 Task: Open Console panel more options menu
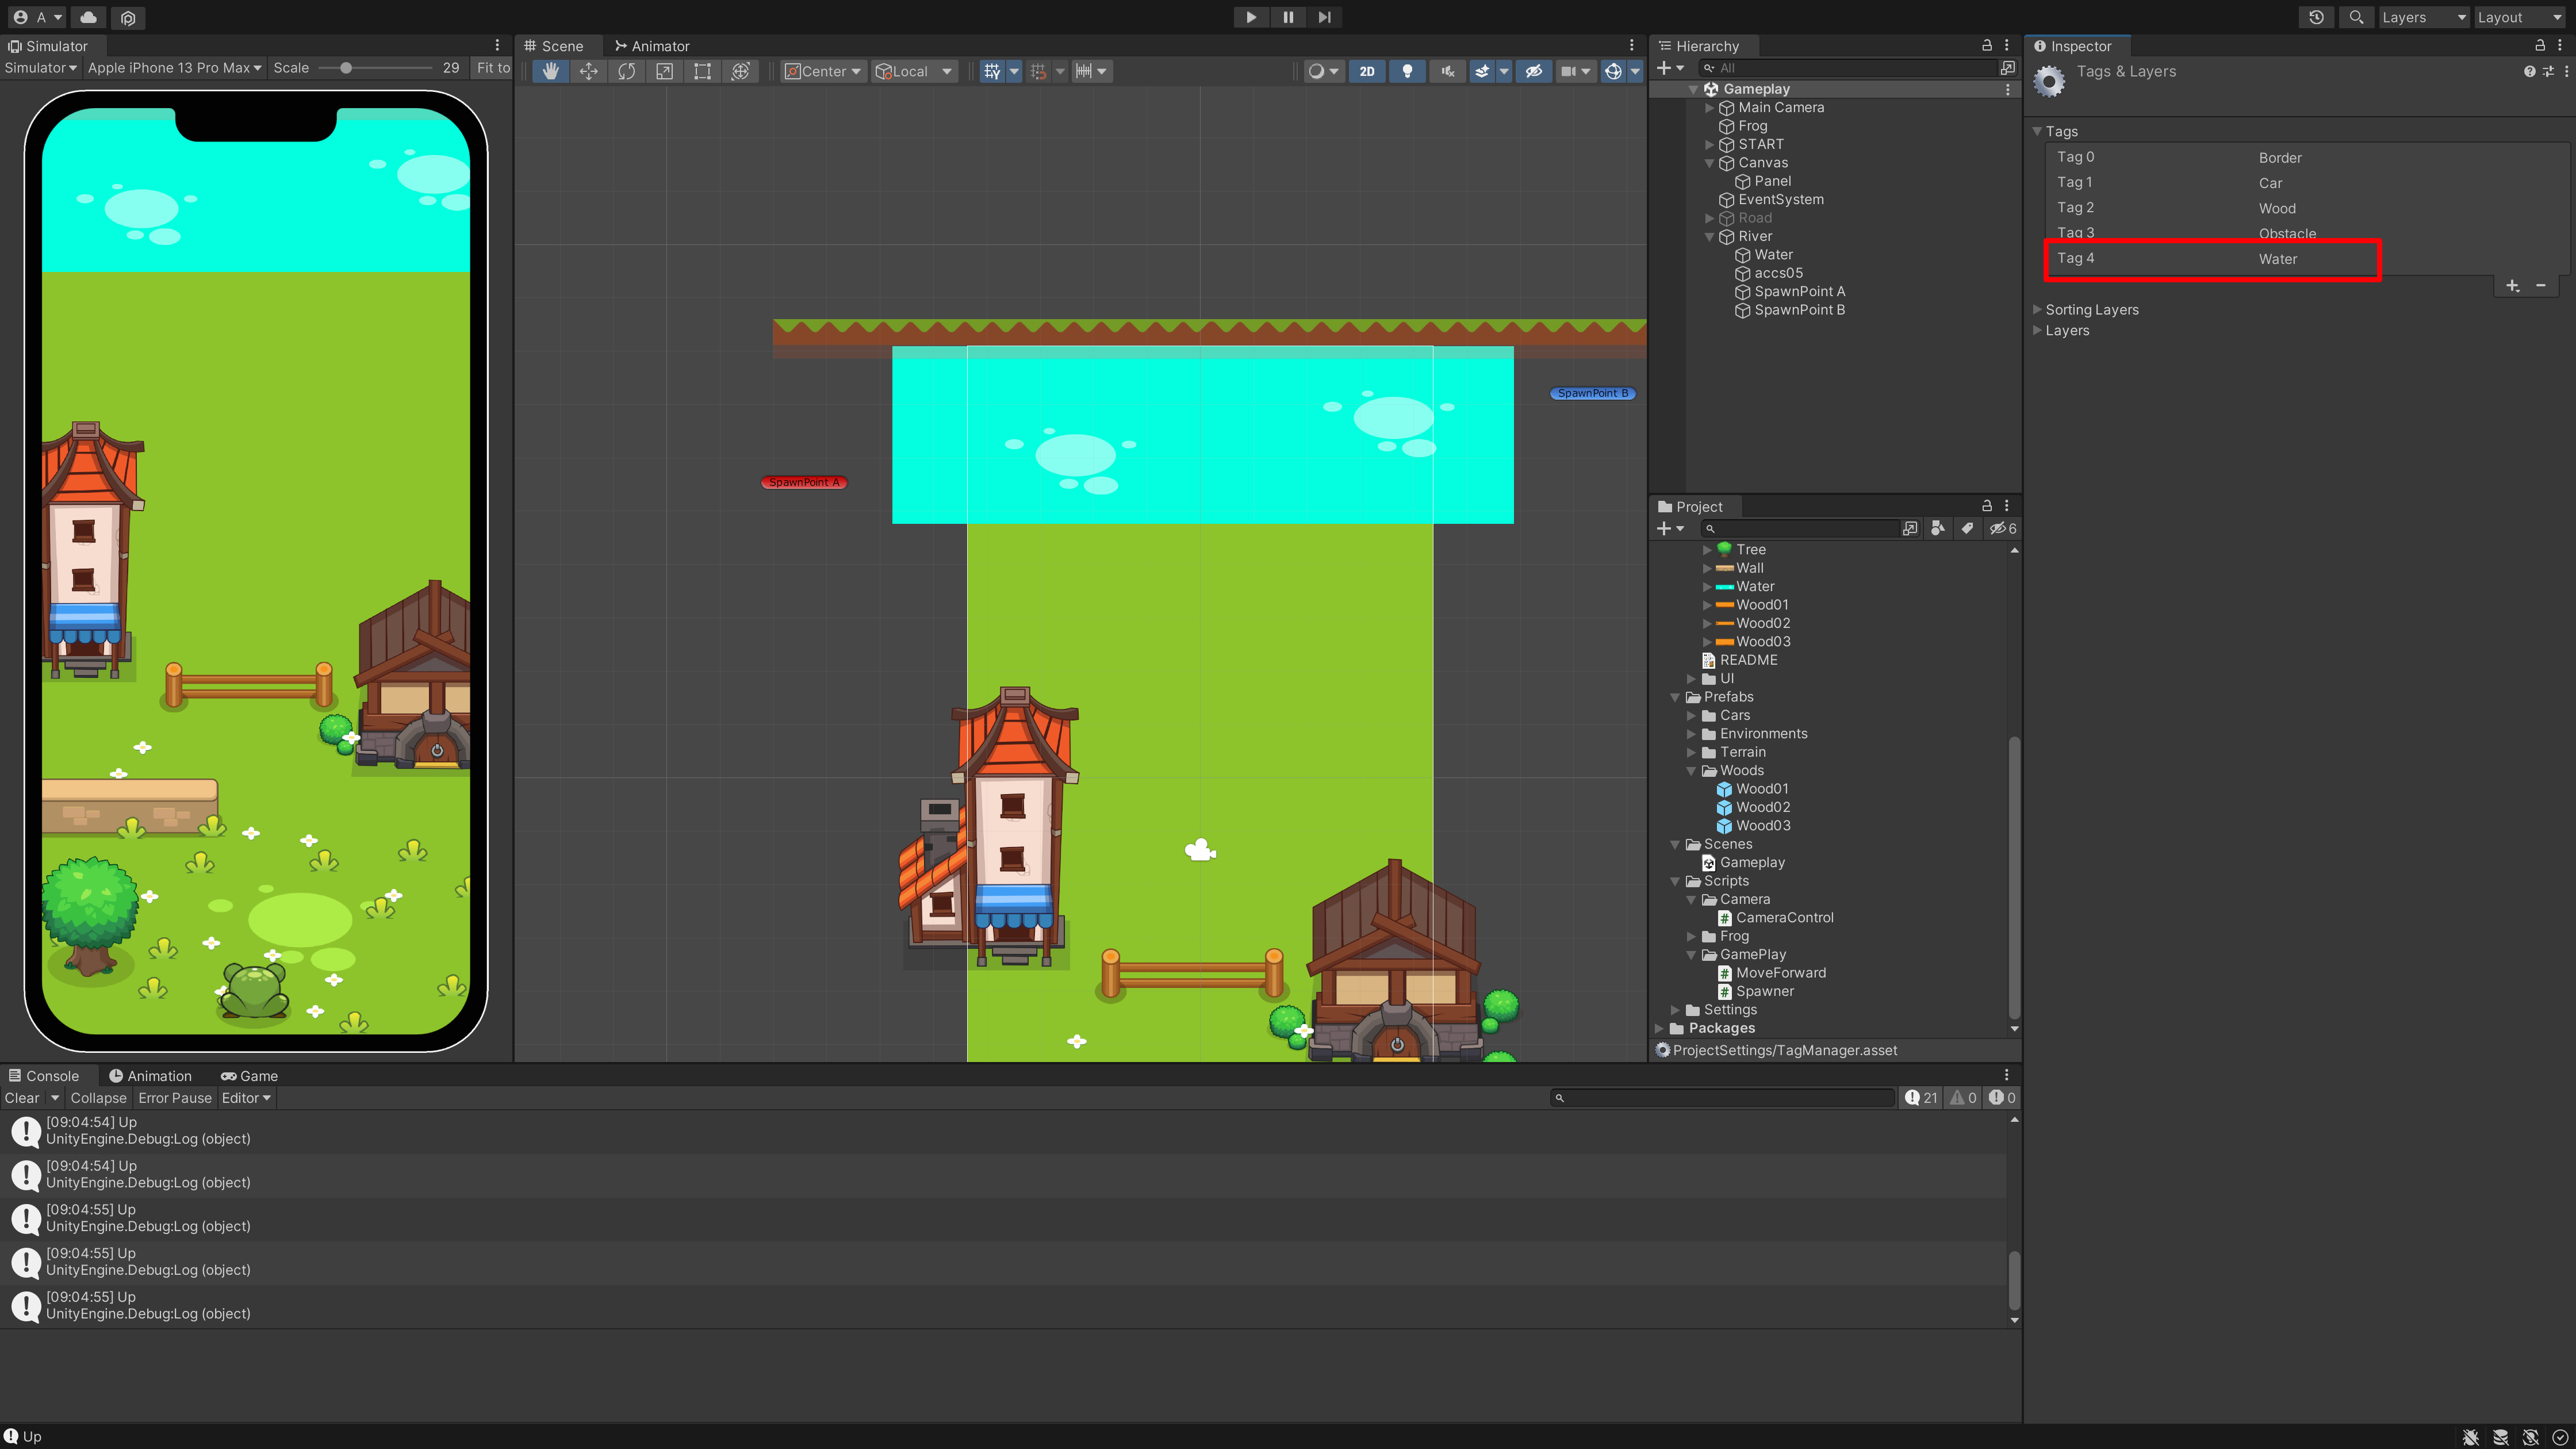[x=2006, y=1075]
